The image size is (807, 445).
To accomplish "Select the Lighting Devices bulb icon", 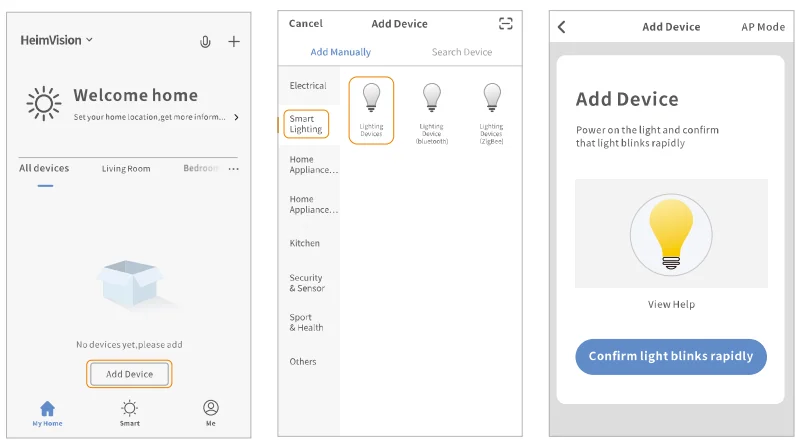I will coord(371,98).
